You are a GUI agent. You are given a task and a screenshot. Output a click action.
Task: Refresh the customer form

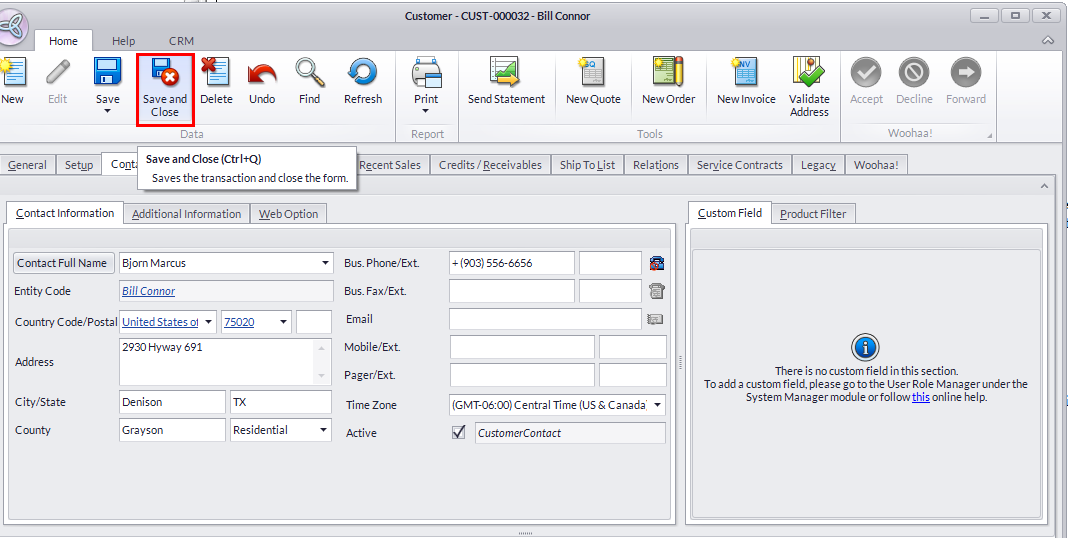click(362, 74)
